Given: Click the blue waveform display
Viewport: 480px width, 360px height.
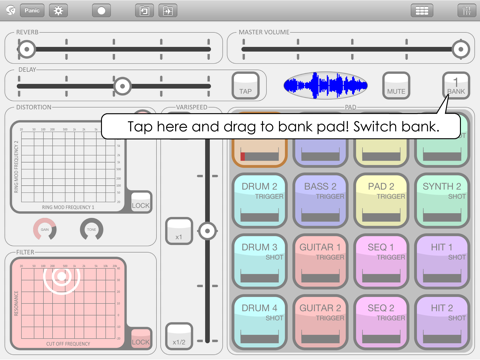Looking at the screenshot, I should tap(325, 85).
